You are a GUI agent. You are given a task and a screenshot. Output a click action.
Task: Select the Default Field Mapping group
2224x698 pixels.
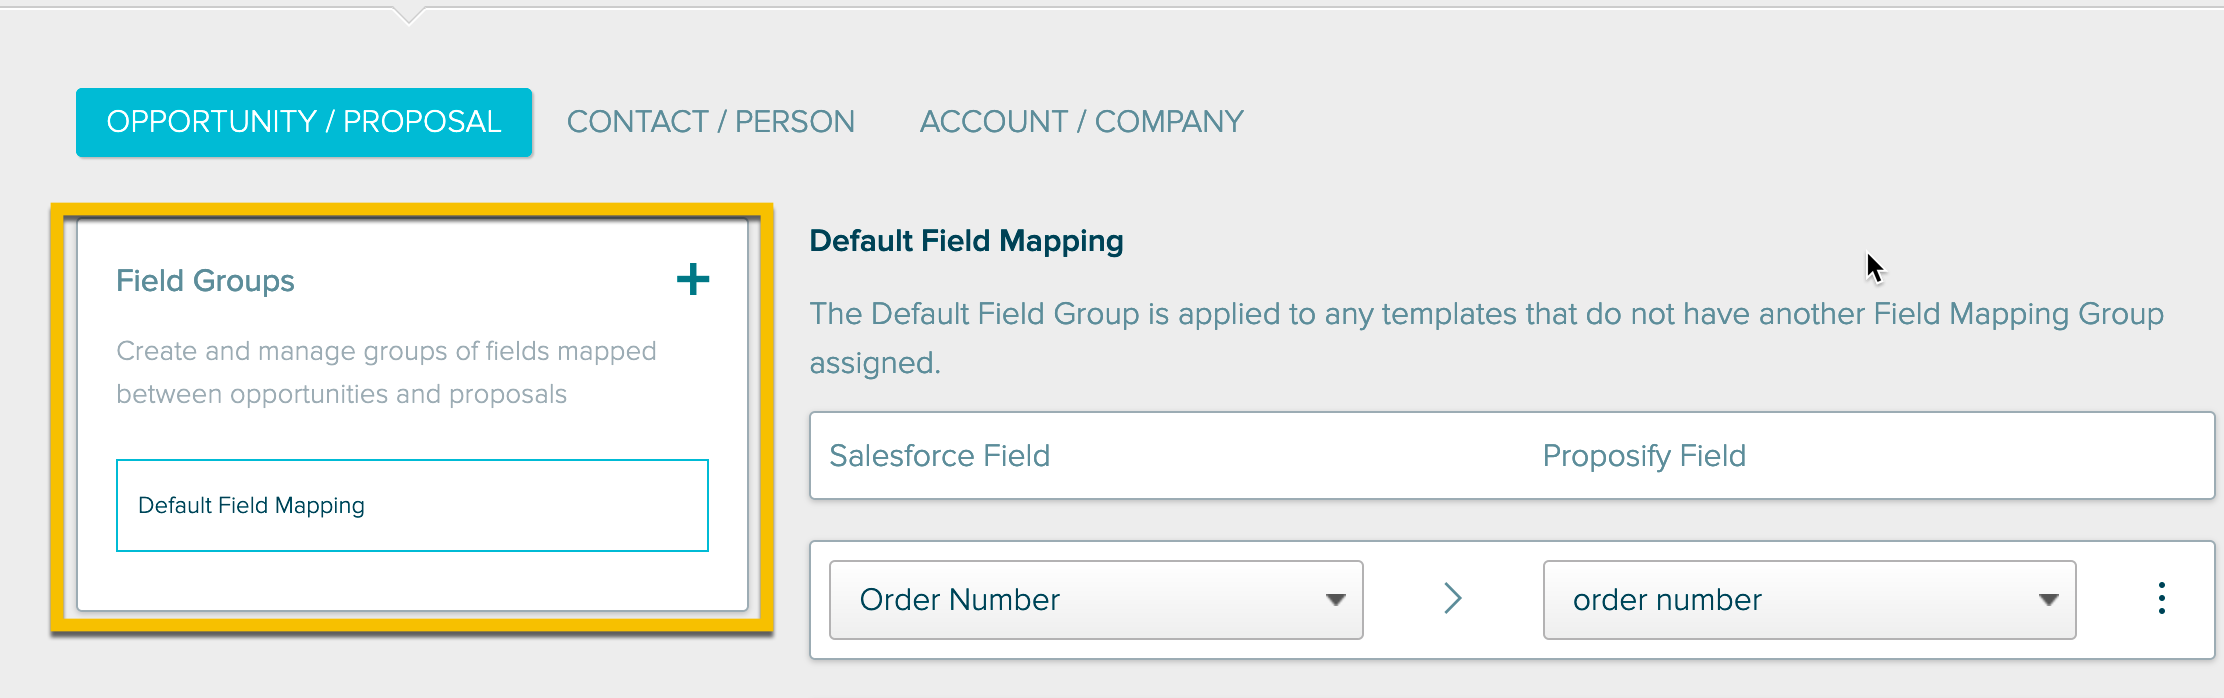412,505
